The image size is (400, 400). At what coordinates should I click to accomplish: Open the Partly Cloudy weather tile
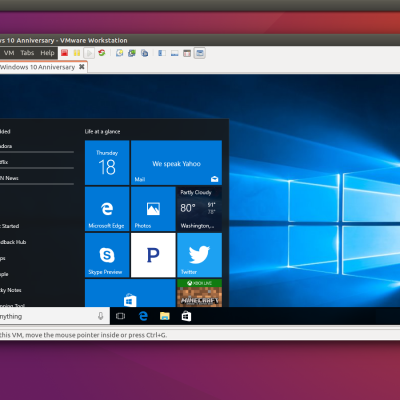(x=199, y=209)
